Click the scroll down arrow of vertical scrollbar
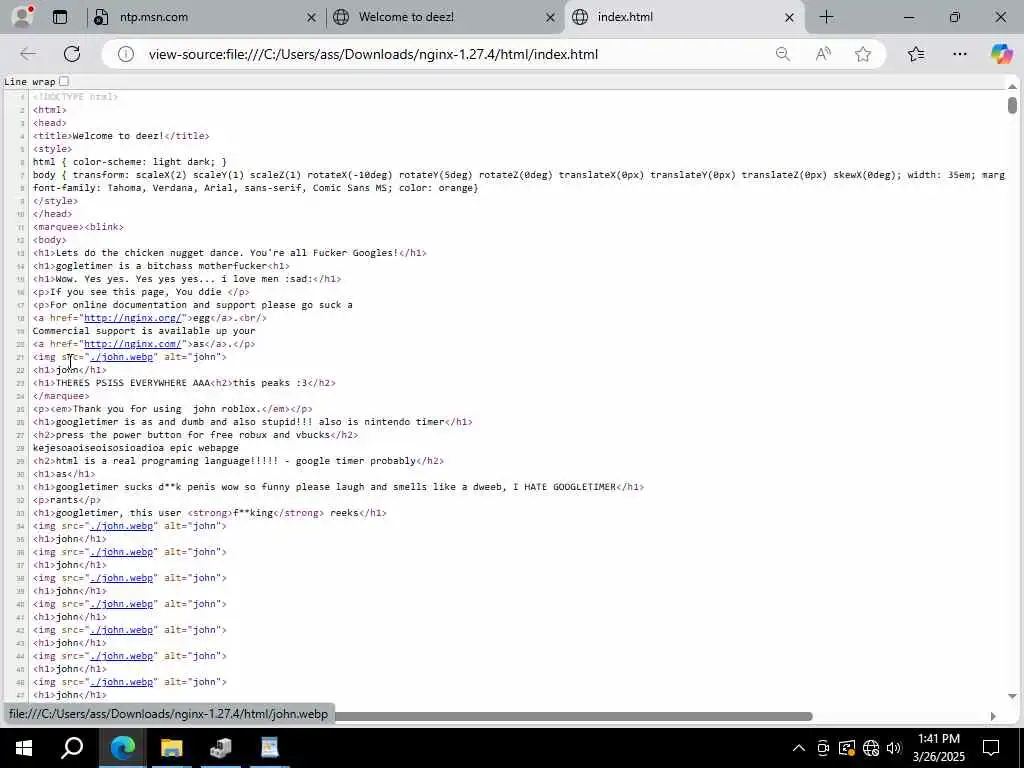The height and width of the screenshot is (768, 1024). [x=1012, y=696]
